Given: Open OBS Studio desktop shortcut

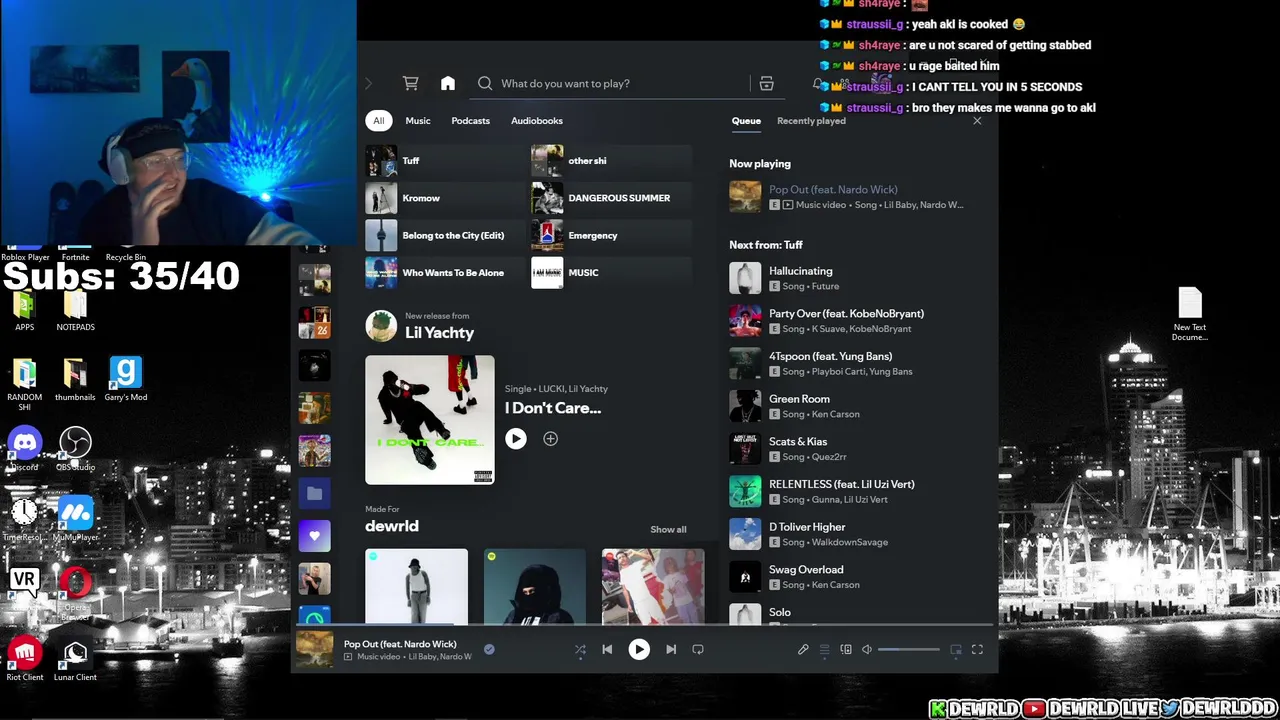Looking at the screenshot, I should [x=75, y=448].
